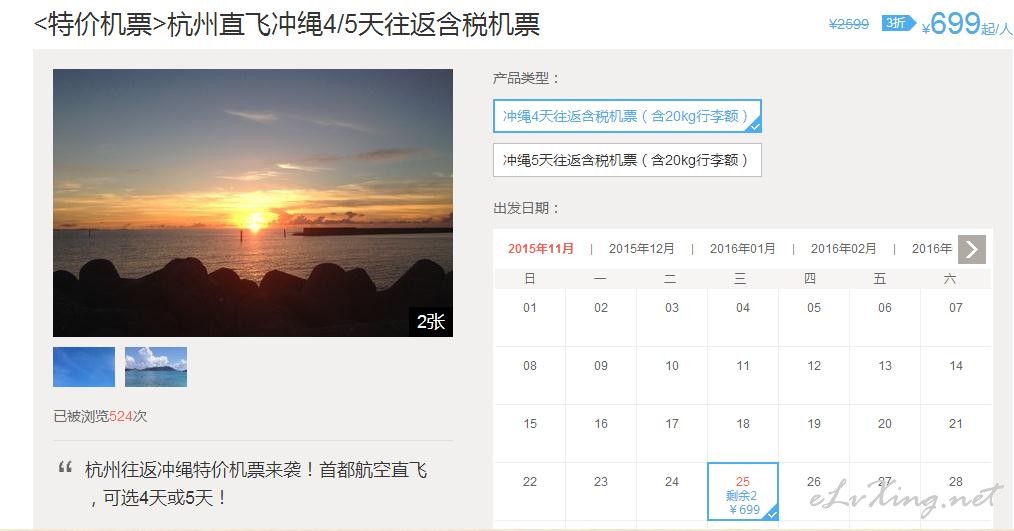Click the main sunset photo

pyautogui.click(x=253, y=202)
